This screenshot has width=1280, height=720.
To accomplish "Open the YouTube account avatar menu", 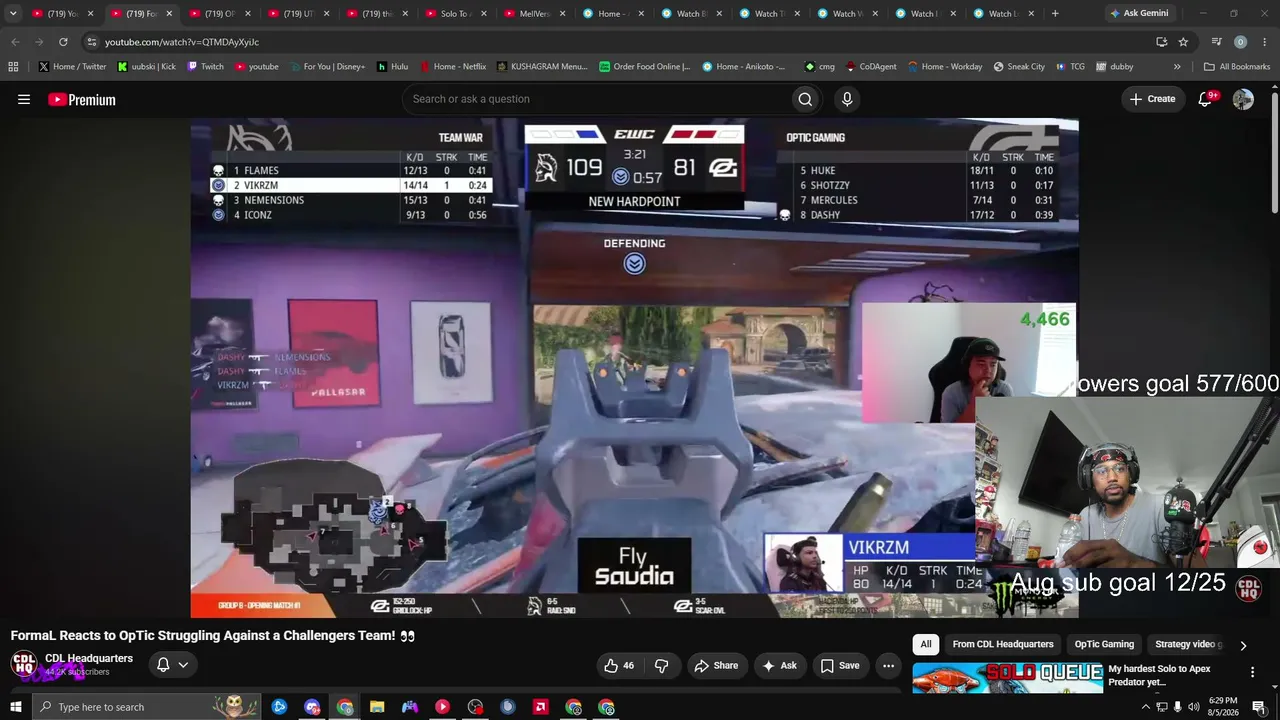I will click(x=1243, y=99).
